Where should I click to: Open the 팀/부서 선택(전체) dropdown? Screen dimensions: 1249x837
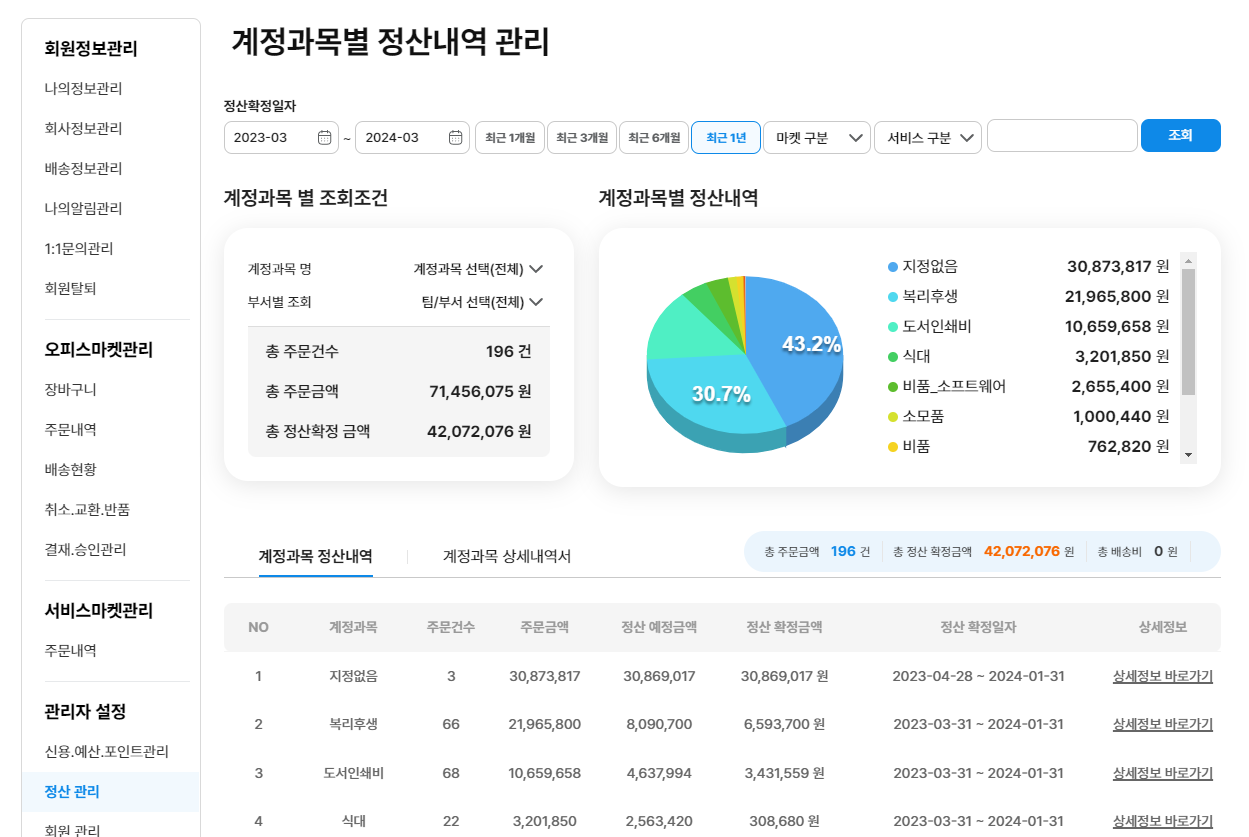click(x=482, y=302)
